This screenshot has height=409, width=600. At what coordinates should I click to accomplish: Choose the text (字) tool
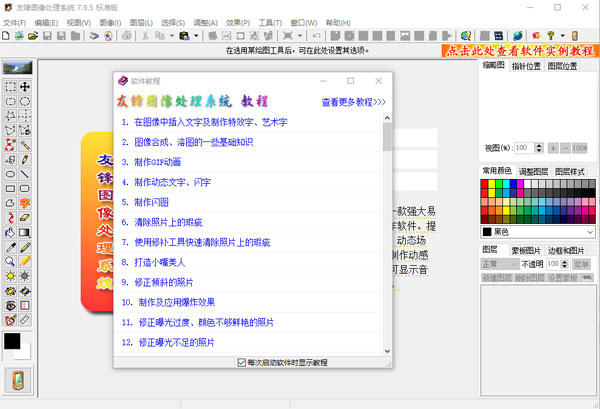(25, 202)
